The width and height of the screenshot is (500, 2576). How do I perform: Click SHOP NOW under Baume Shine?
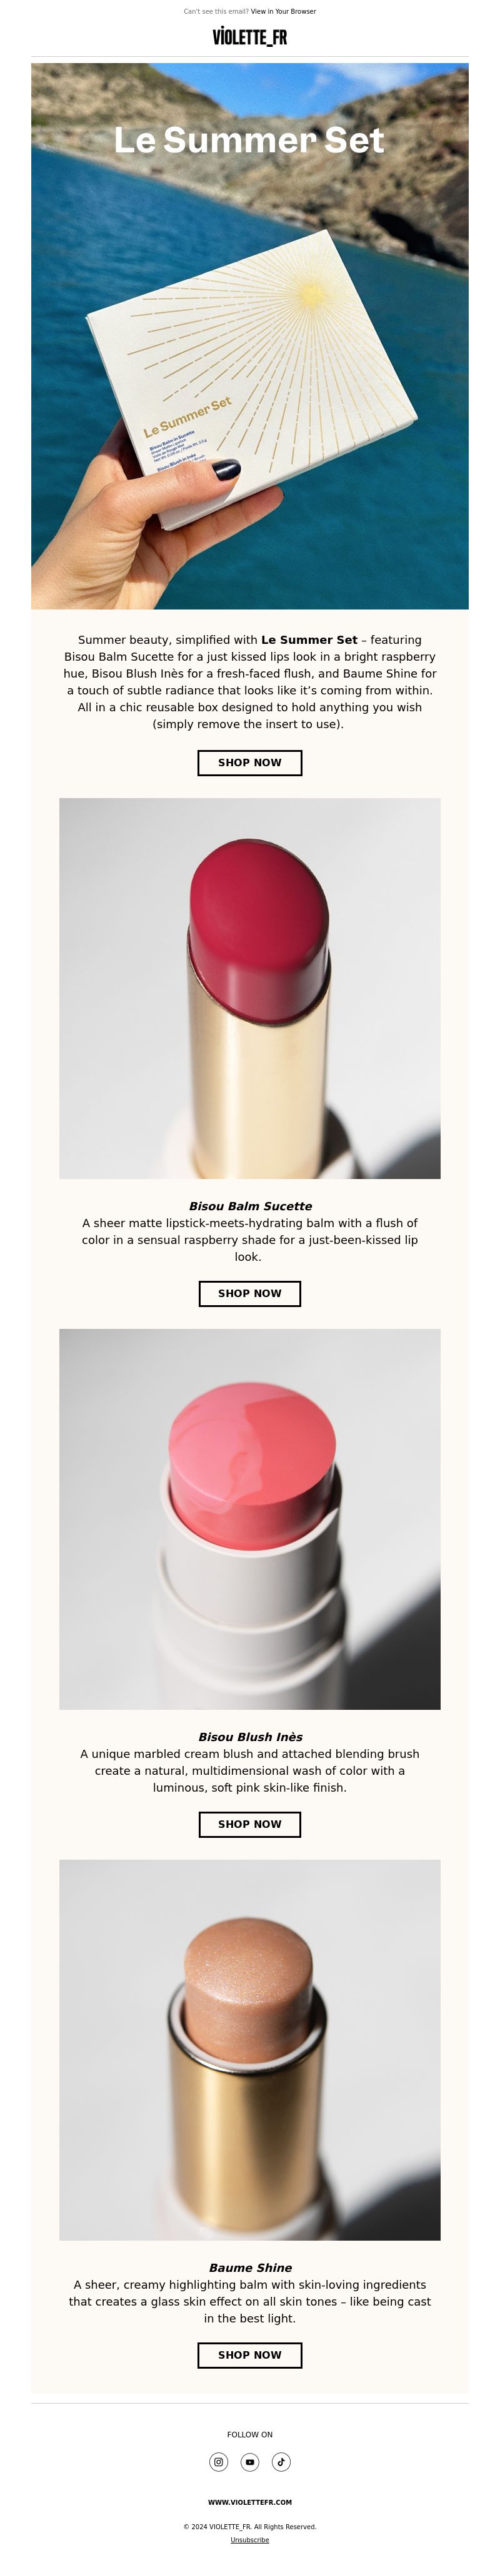[250, 2355]
